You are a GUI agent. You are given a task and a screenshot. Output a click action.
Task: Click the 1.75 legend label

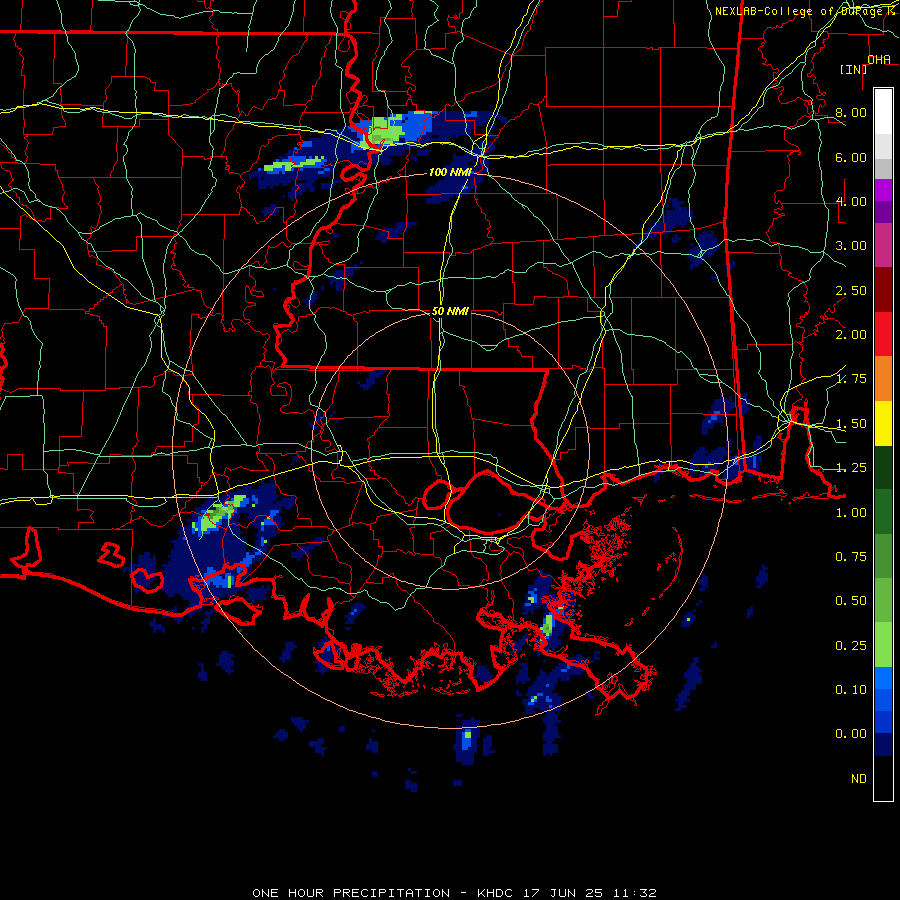pos(851,379)
